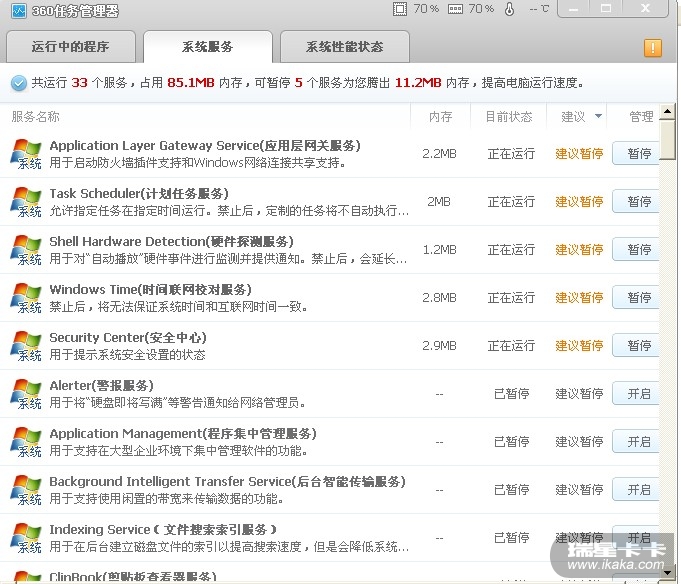The image size is (681, 584).
Task: Click the blue checkmark status icon
Action: pyautogui.click(x=19, y=83)
